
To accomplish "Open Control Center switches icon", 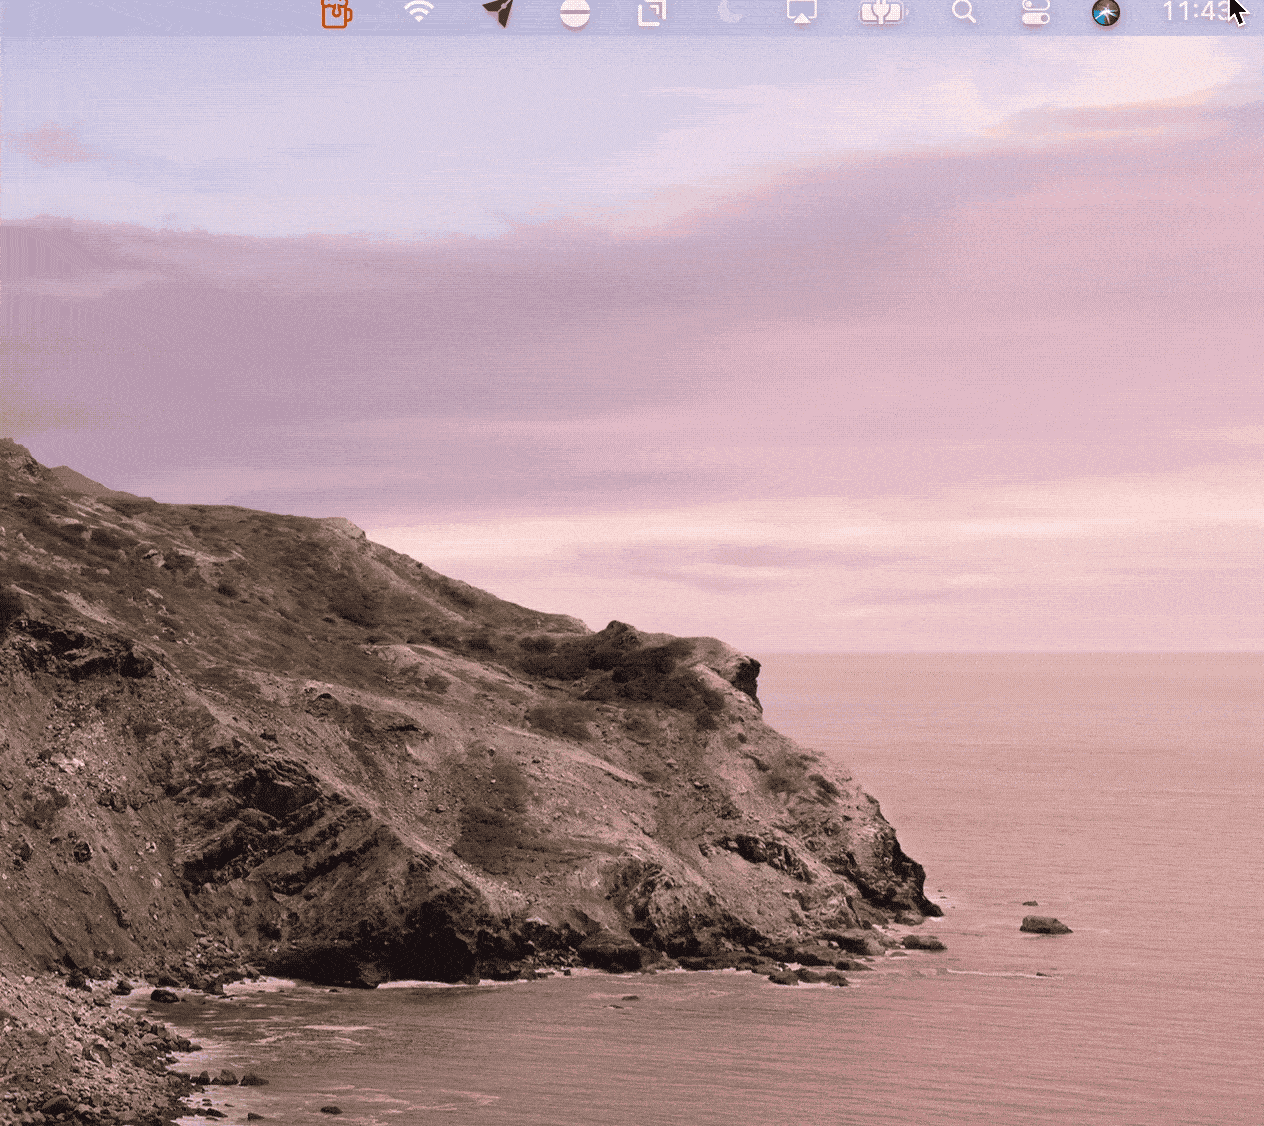I will tap(1035, 12).
